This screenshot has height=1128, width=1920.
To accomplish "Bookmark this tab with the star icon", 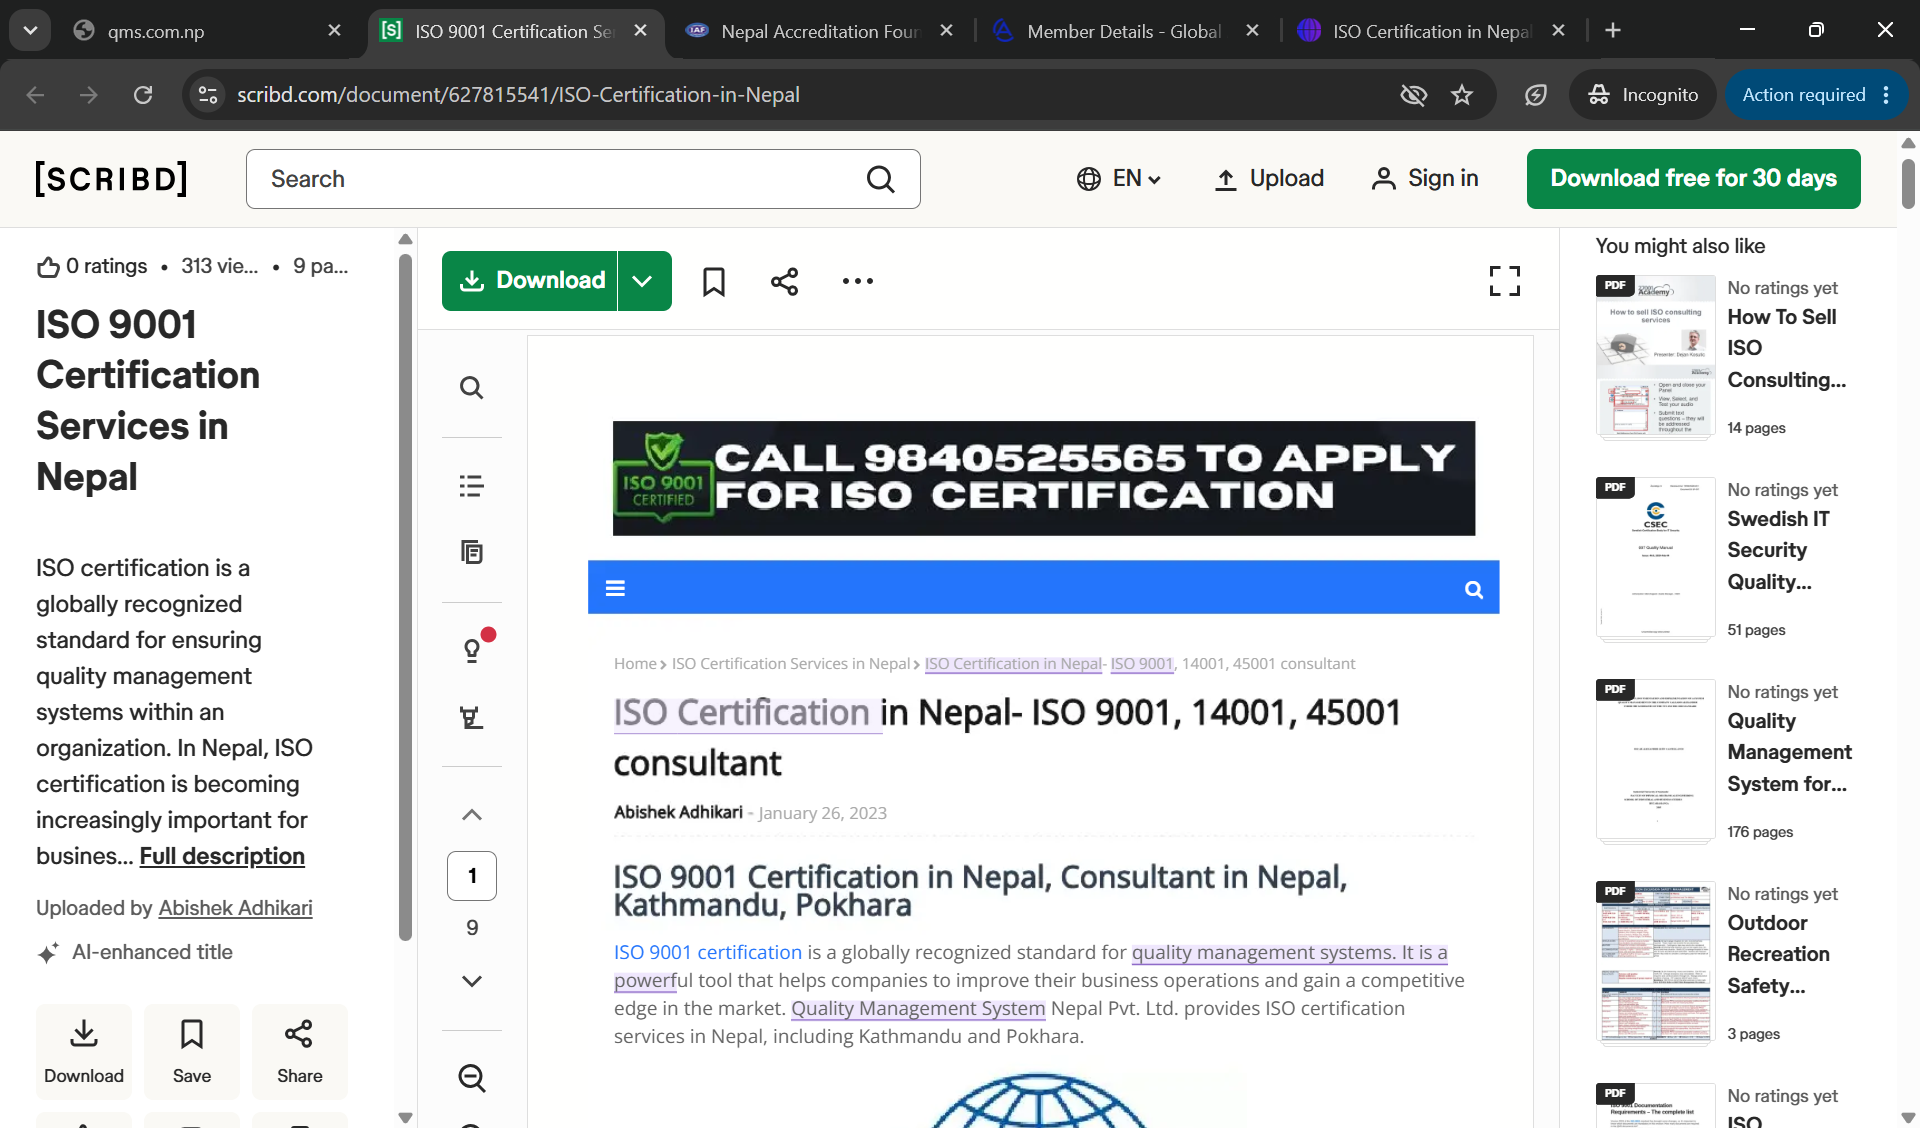I will pos(1462,95).
